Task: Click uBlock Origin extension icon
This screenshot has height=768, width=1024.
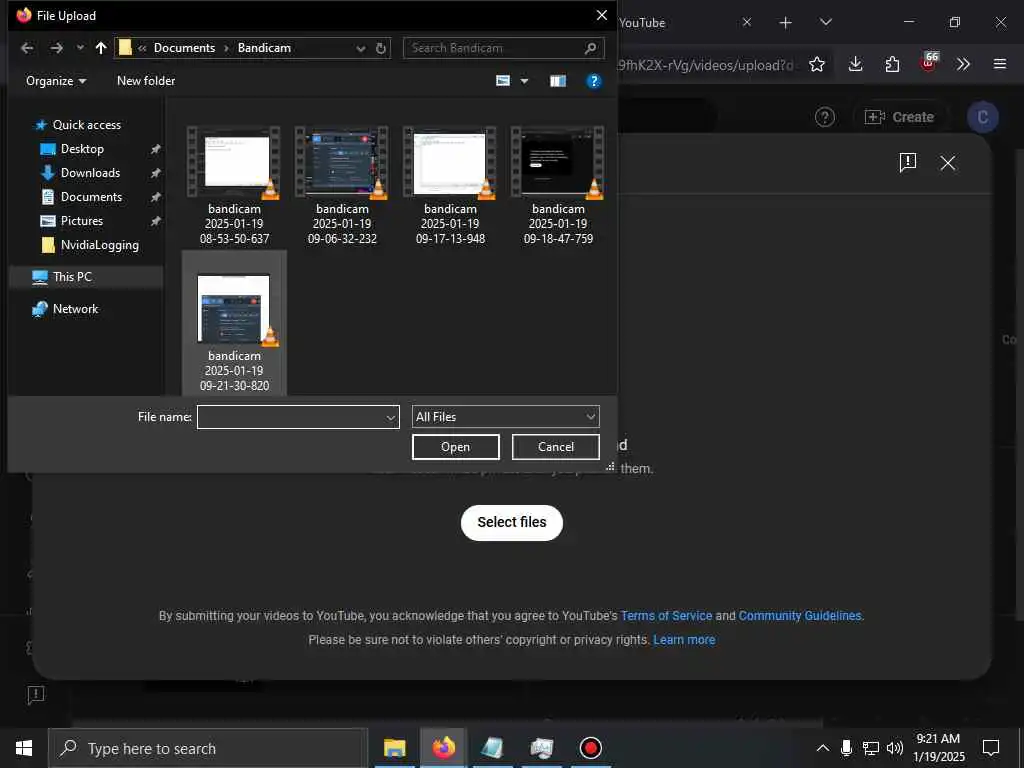Action: pos(929,63)
